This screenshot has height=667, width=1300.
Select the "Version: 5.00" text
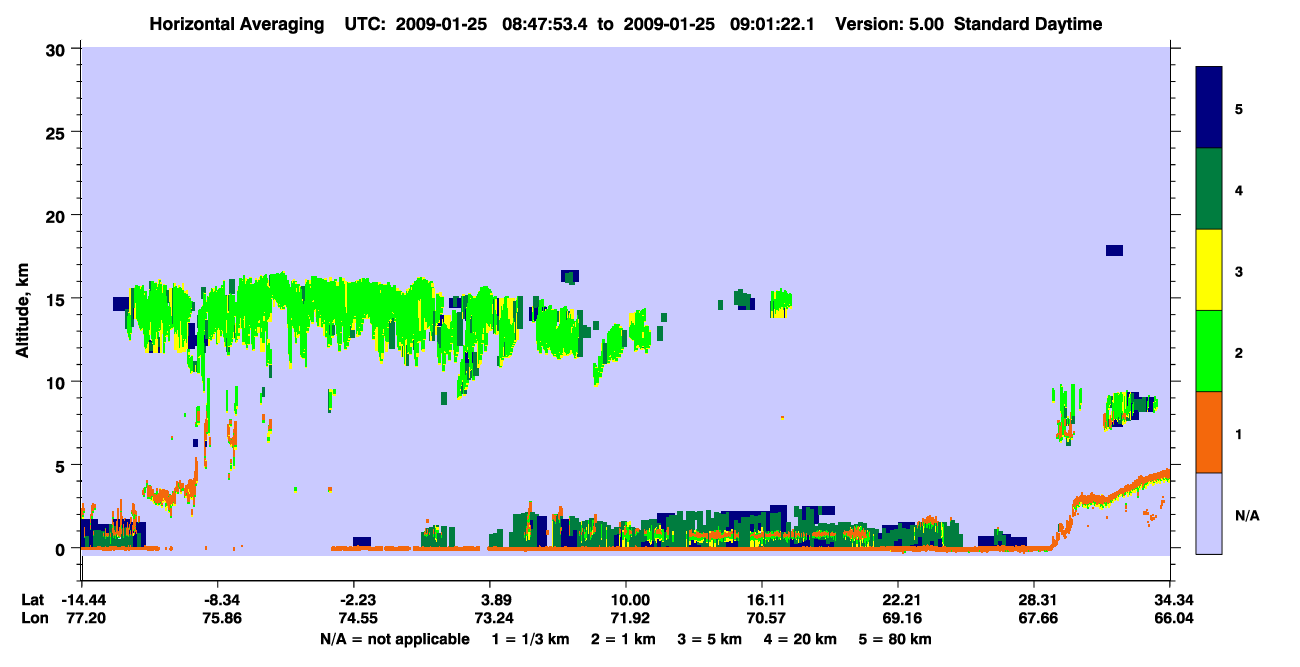(889, 24)
